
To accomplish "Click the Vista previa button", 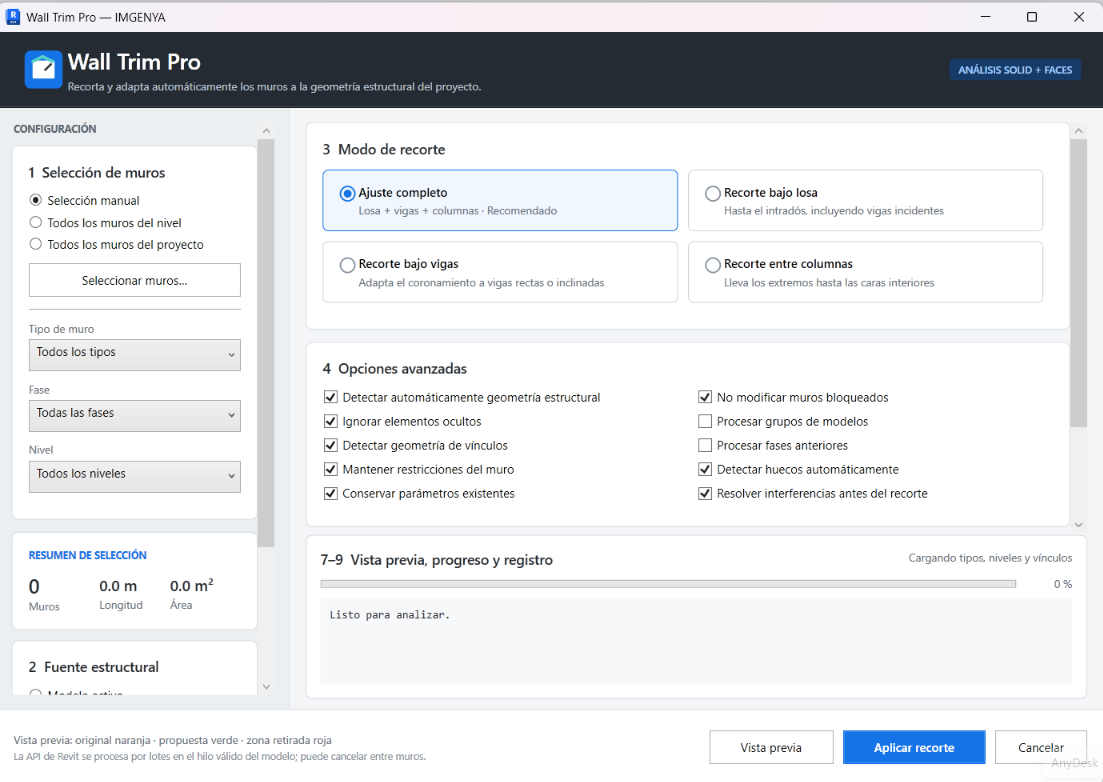I will (771, 748).
